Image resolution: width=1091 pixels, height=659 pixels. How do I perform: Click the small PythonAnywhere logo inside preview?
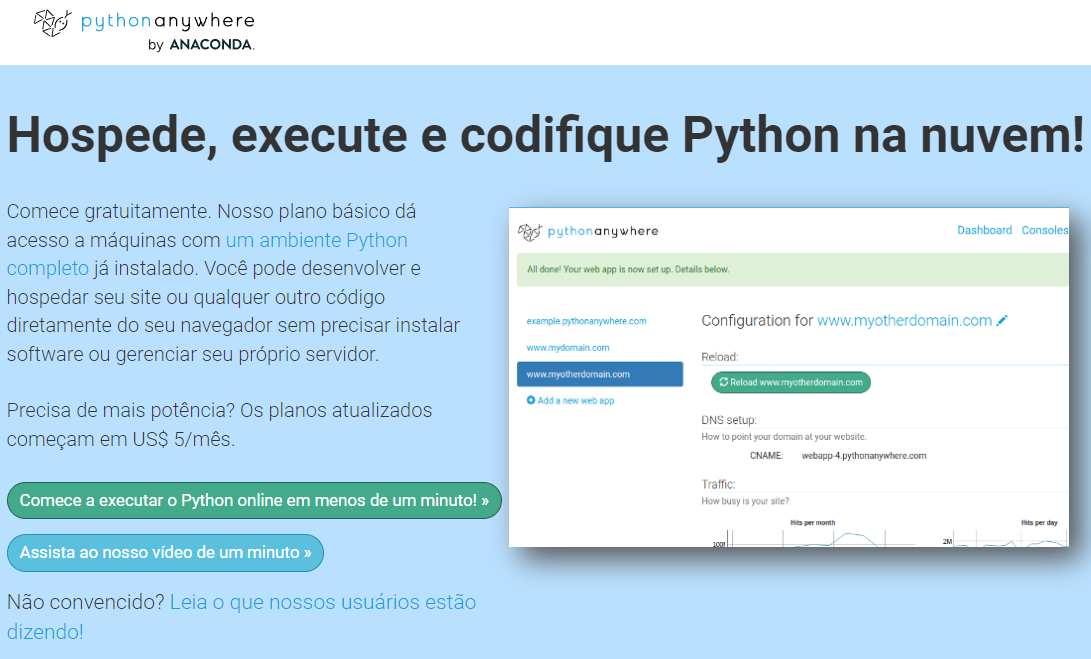(x=588, y=232)
